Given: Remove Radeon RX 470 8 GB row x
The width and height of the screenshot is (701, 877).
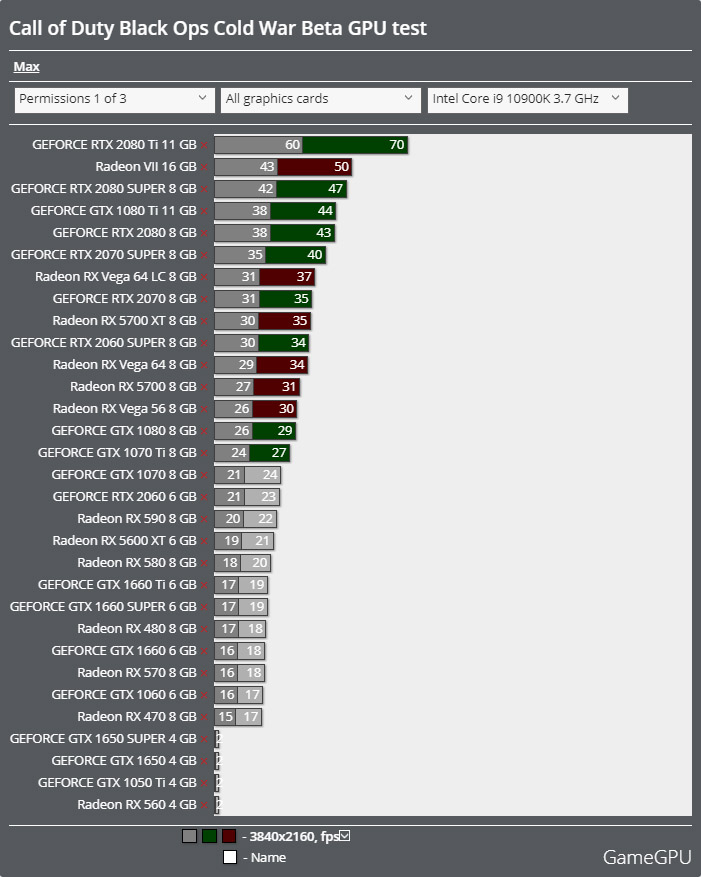Looking at the screenshot, I should point(204,717).
